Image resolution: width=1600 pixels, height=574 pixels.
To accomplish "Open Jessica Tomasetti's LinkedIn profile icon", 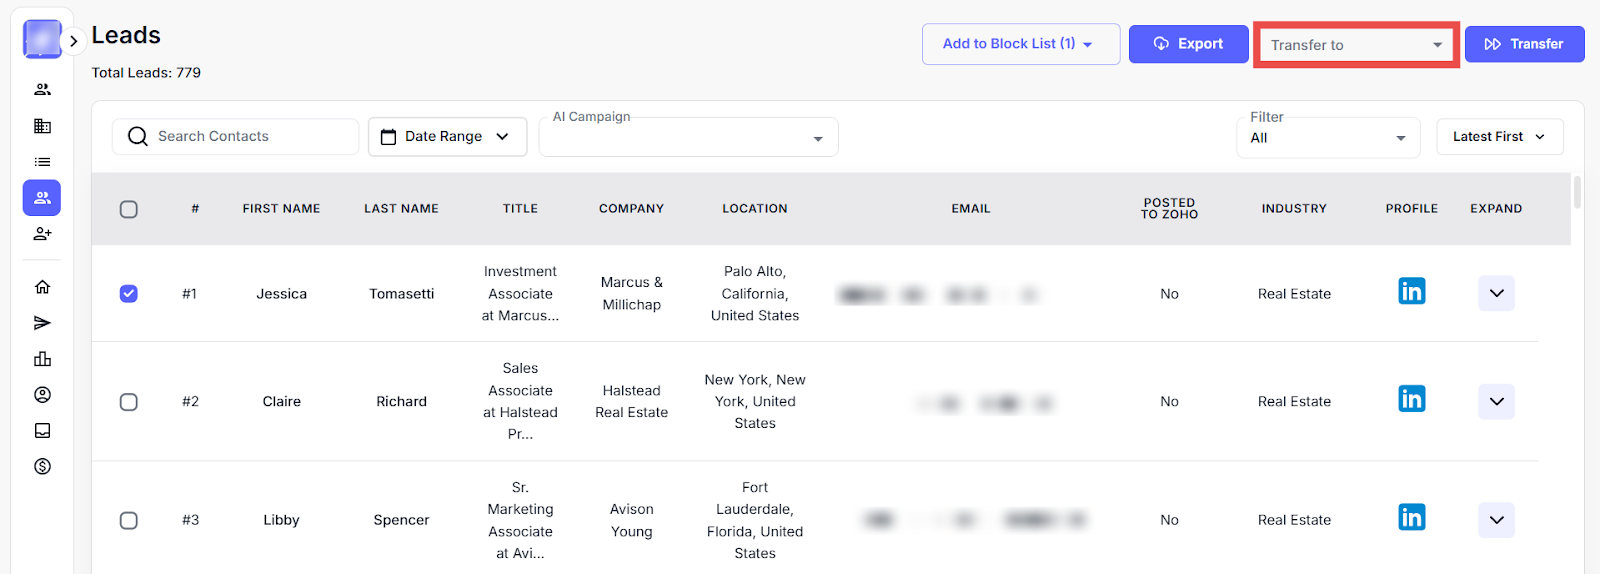I will (1411, 292).
